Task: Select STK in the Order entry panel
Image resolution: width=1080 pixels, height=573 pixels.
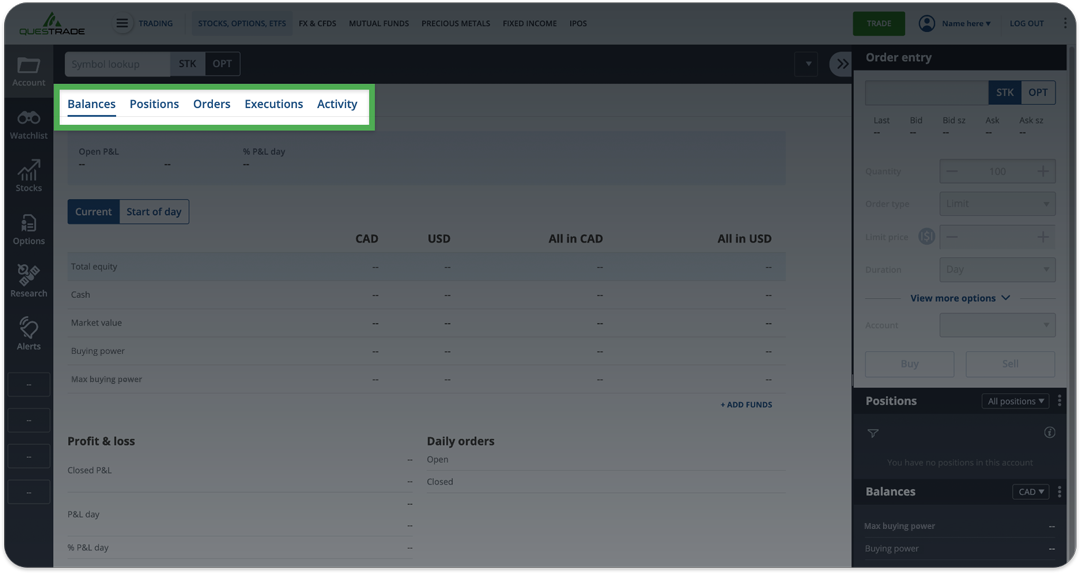Action: (x=1004, y=92)
